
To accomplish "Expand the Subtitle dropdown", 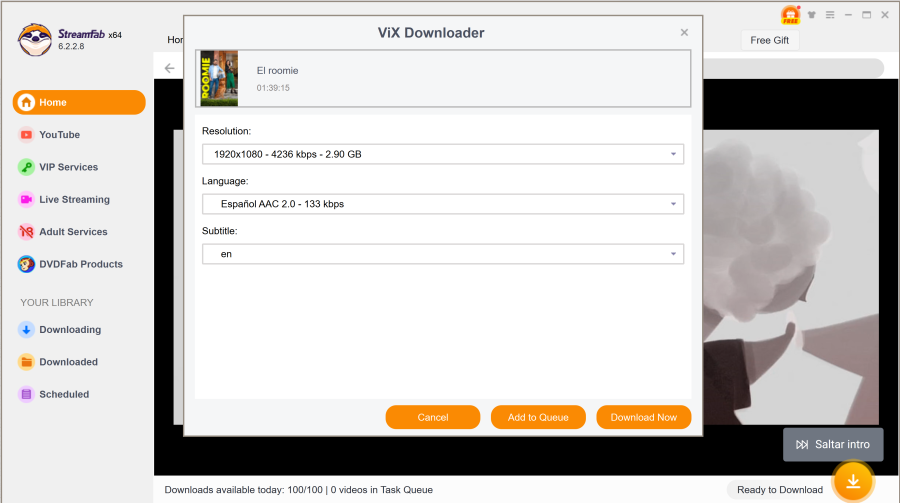I will pyautogui.click(x=443, y=254).
